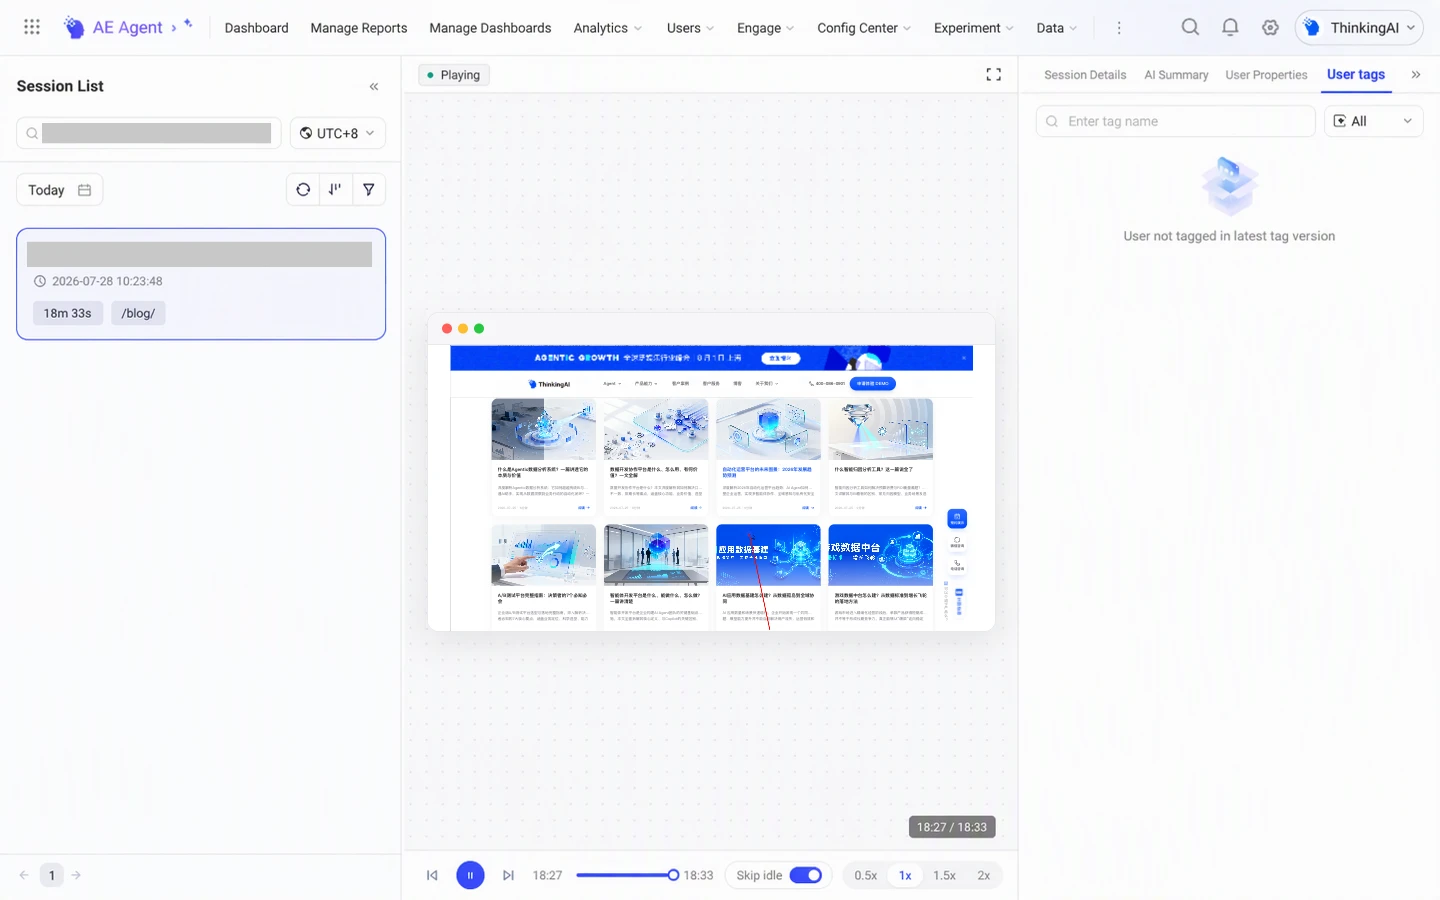Image resolution: width=1440 pixels, height=900 pixels.
Task: Set playback speed to 2x
Action: 984,875
